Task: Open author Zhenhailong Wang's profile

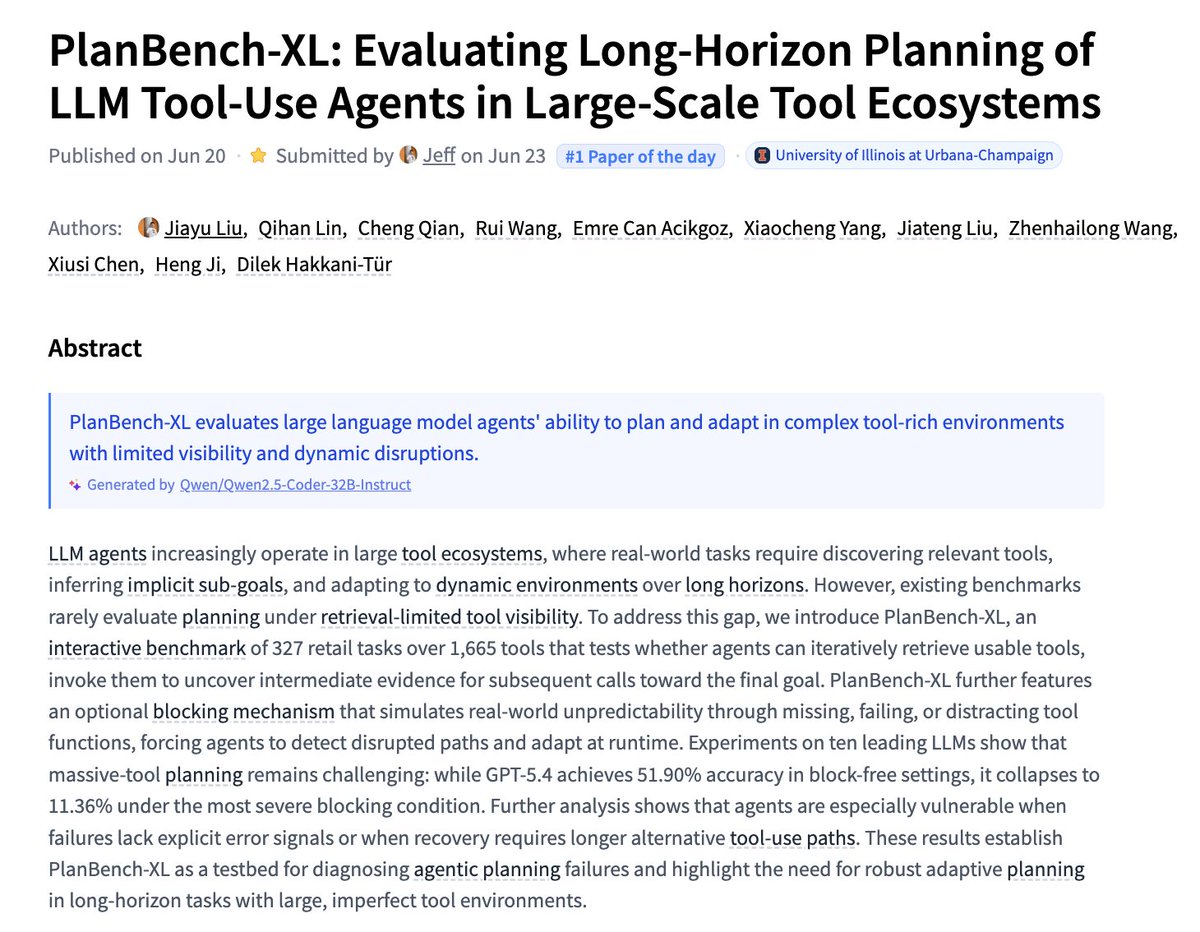Action: pyautogui.click(x=1091, y=229)
